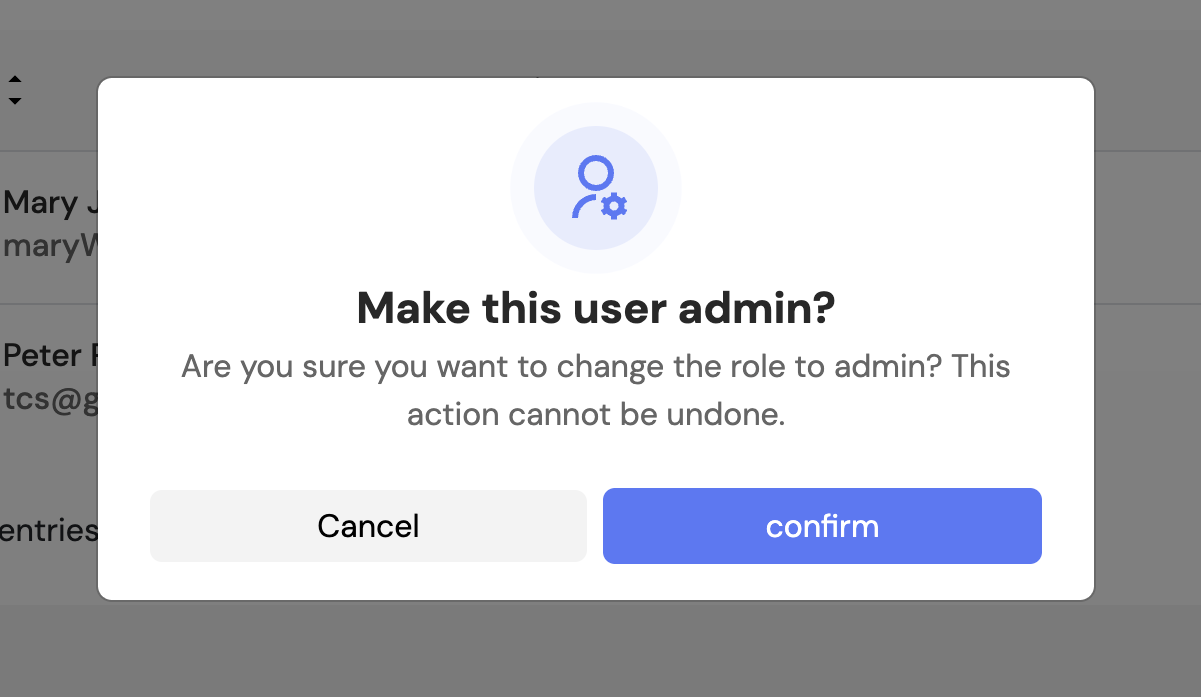Click the tcs@g email address text
This screenshot has width=1201, height=697.
(50, 397)
